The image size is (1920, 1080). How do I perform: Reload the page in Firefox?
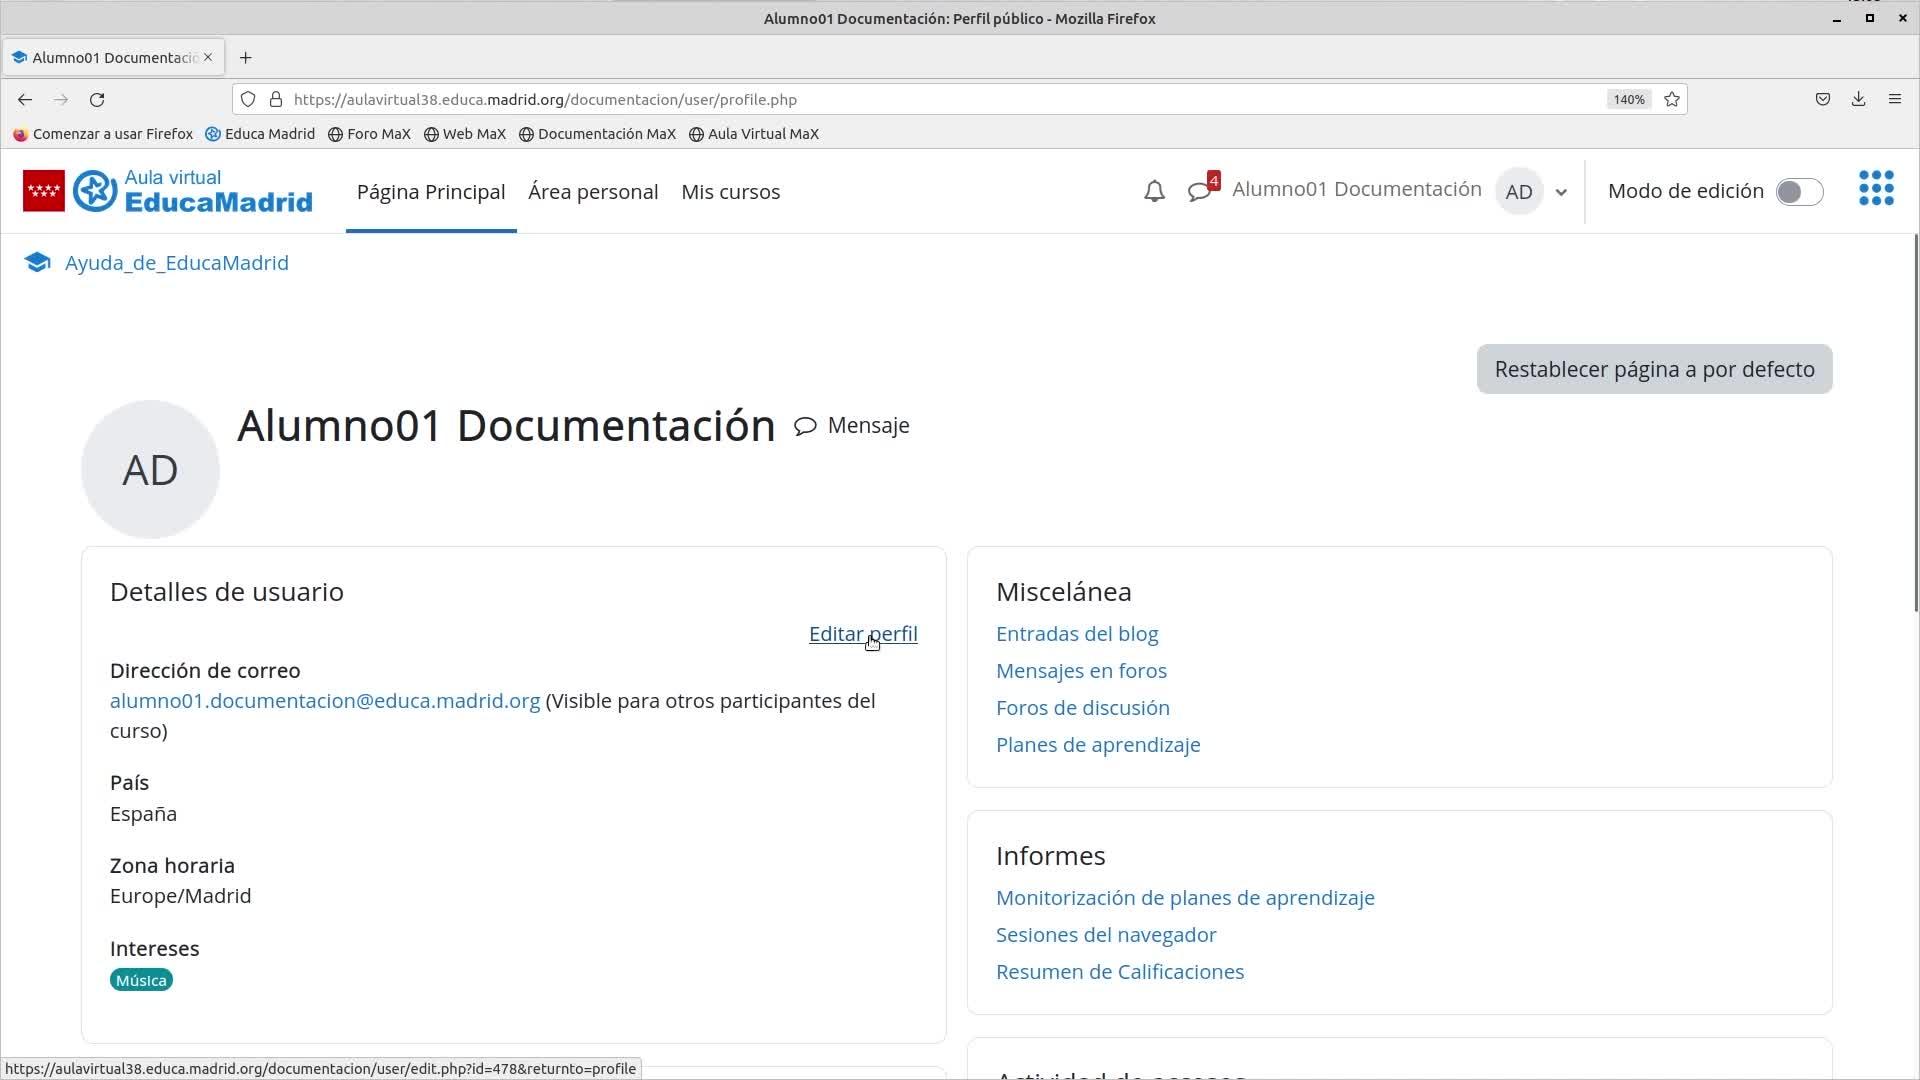(x=97, y=99)
